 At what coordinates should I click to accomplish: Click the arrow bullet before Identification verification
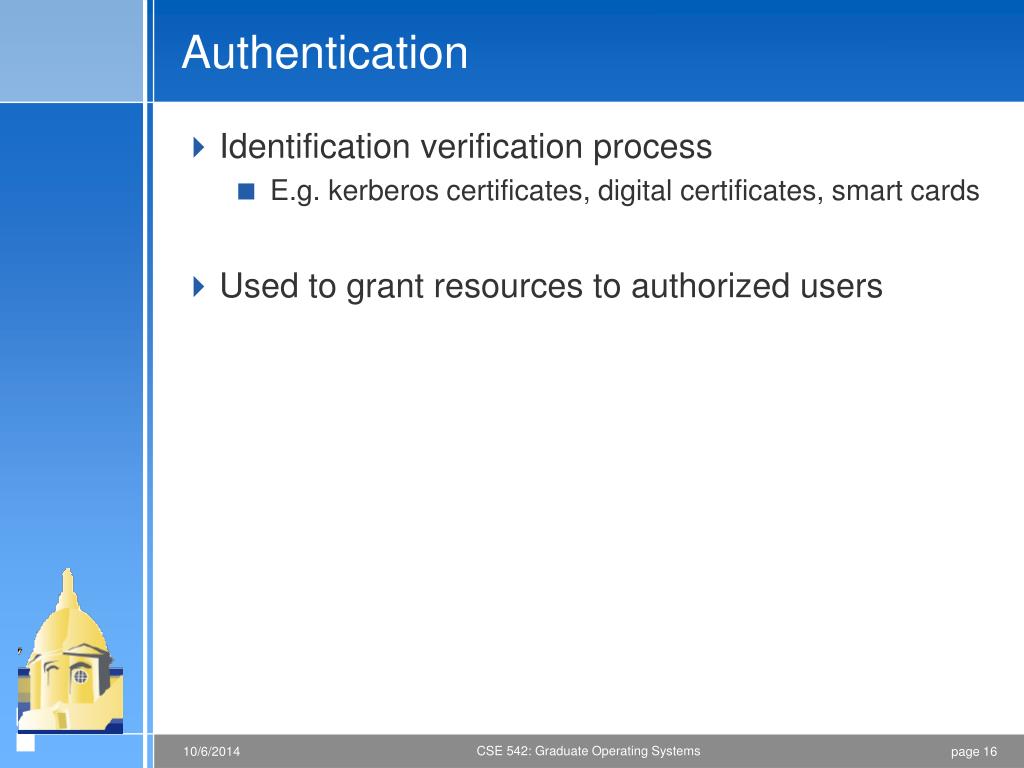[199, 147]
